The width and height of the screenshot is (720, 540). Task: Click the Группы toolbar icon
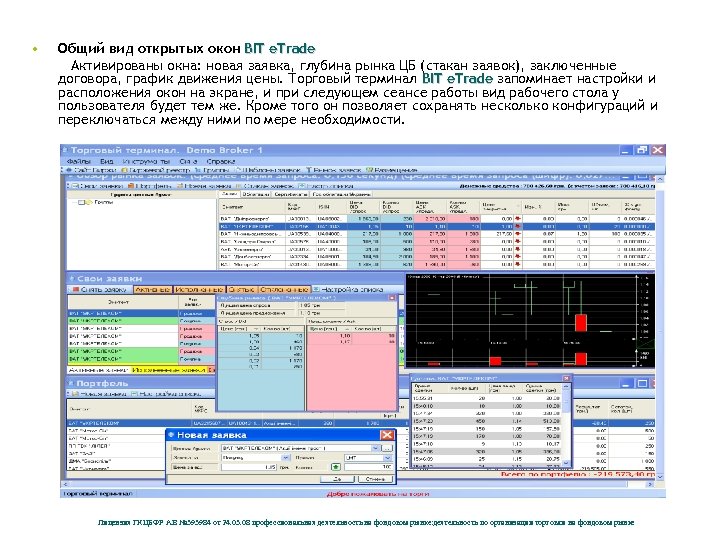[x=210, y=170]
